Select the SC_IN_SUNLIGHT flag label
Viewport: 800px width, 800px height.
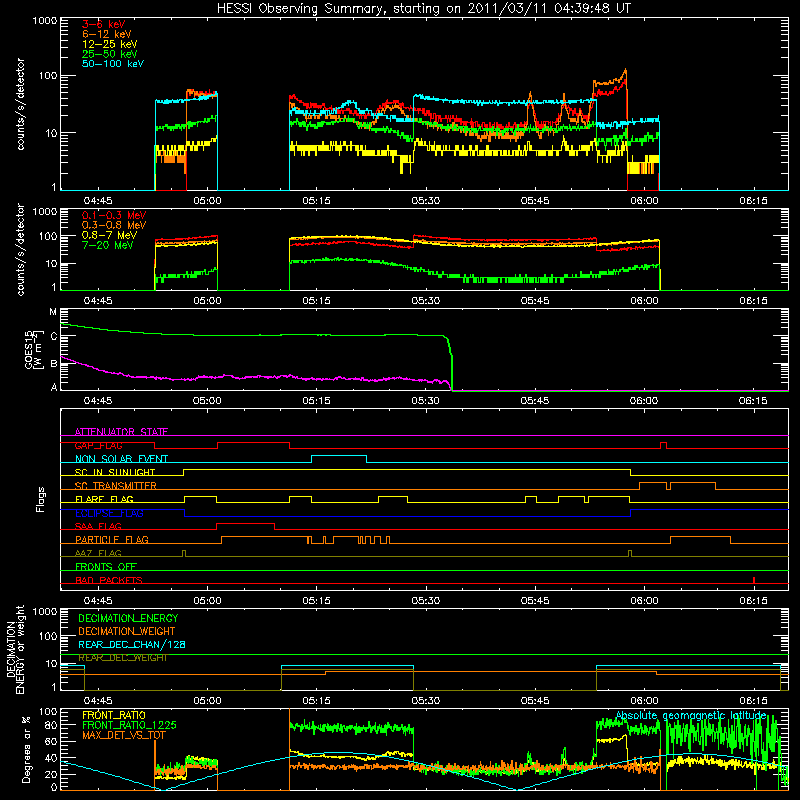pyautogui.click(x=115, y=472)
